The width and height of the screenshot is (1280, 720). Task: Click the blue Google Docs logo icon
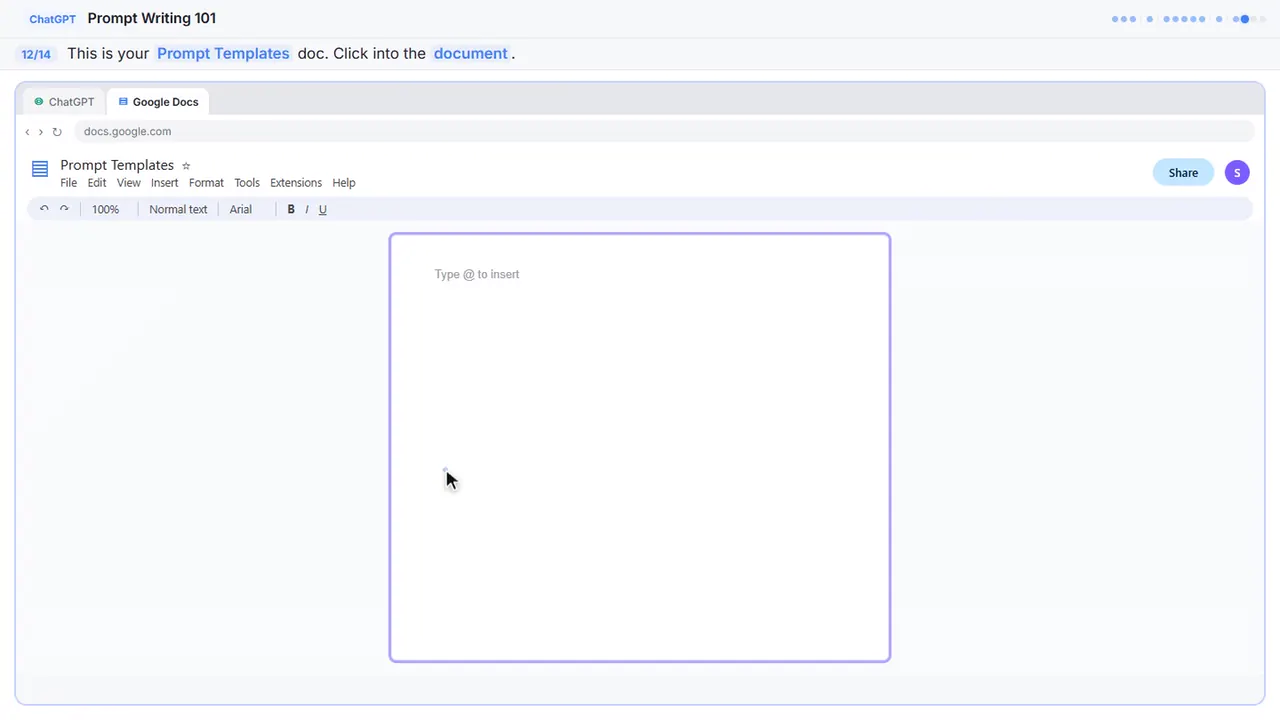(40, 169)
